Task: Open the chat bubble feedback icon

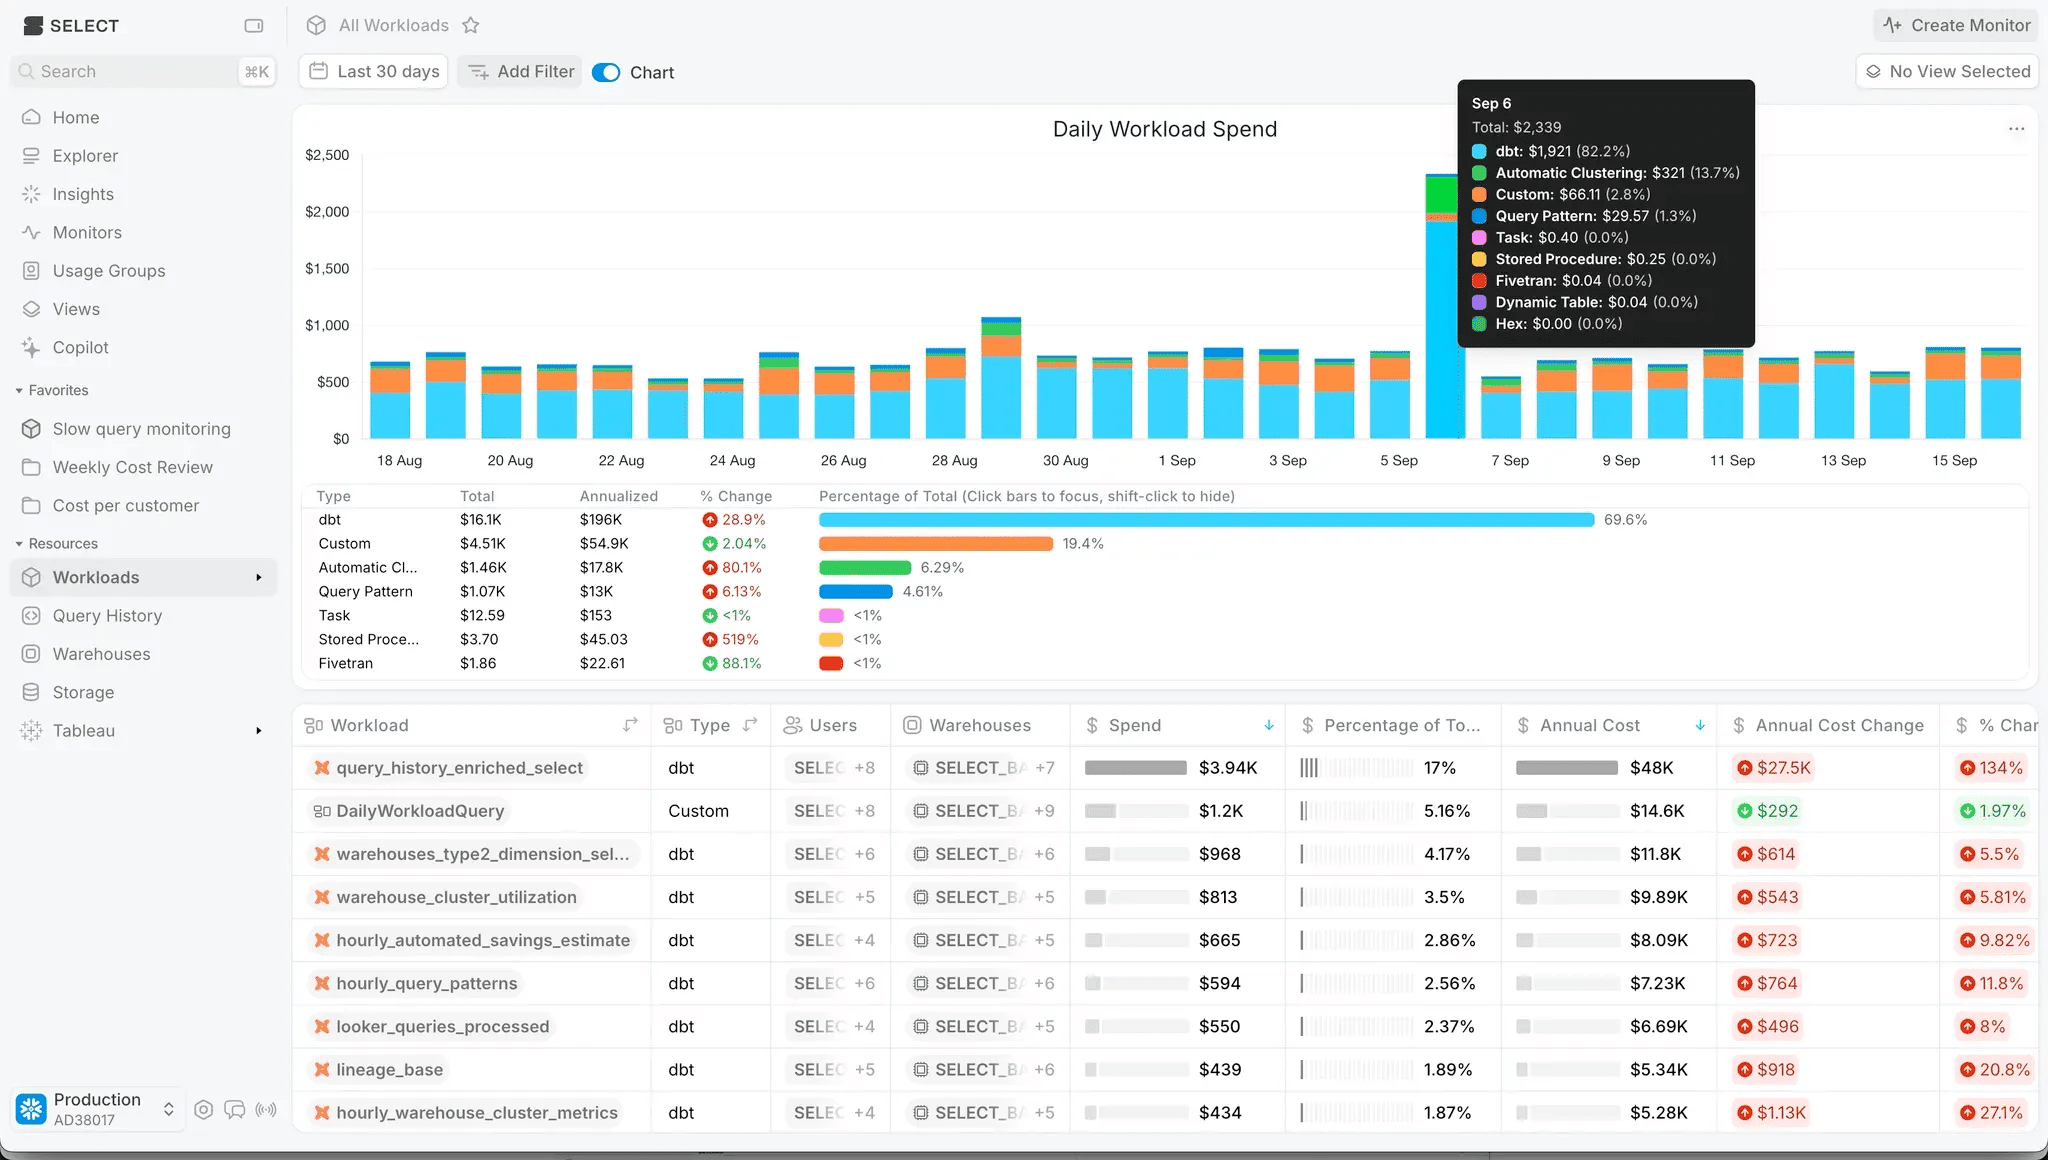Action: [x=235, y=1110]
